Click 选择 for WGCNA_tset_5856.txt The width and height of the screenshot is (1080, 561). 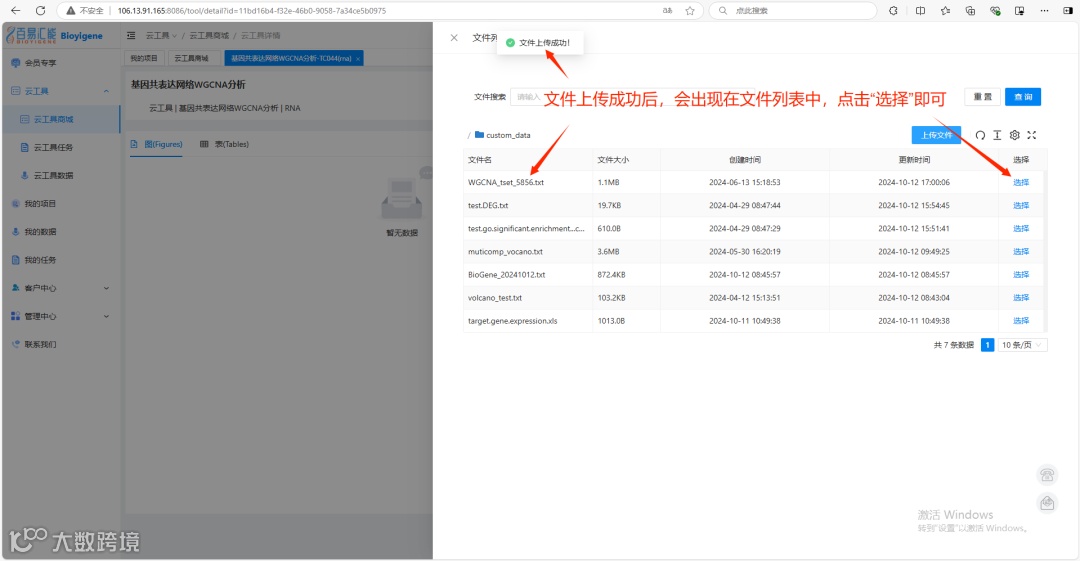[1021, 182]
